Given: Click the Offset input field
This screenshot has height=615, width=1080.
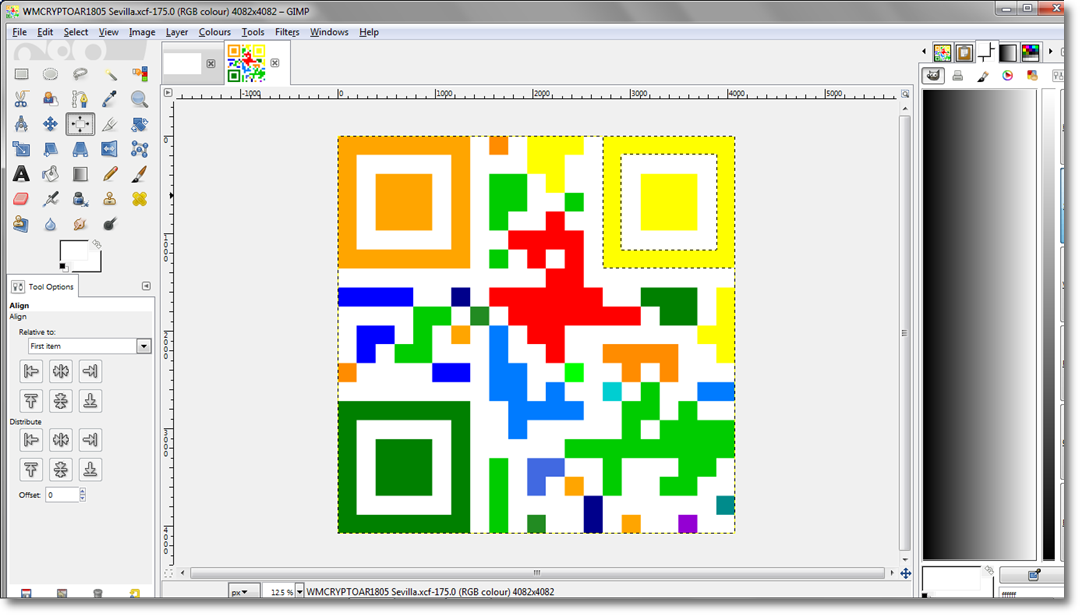Looking at the screenshot, I should click(x=62, y=494).
